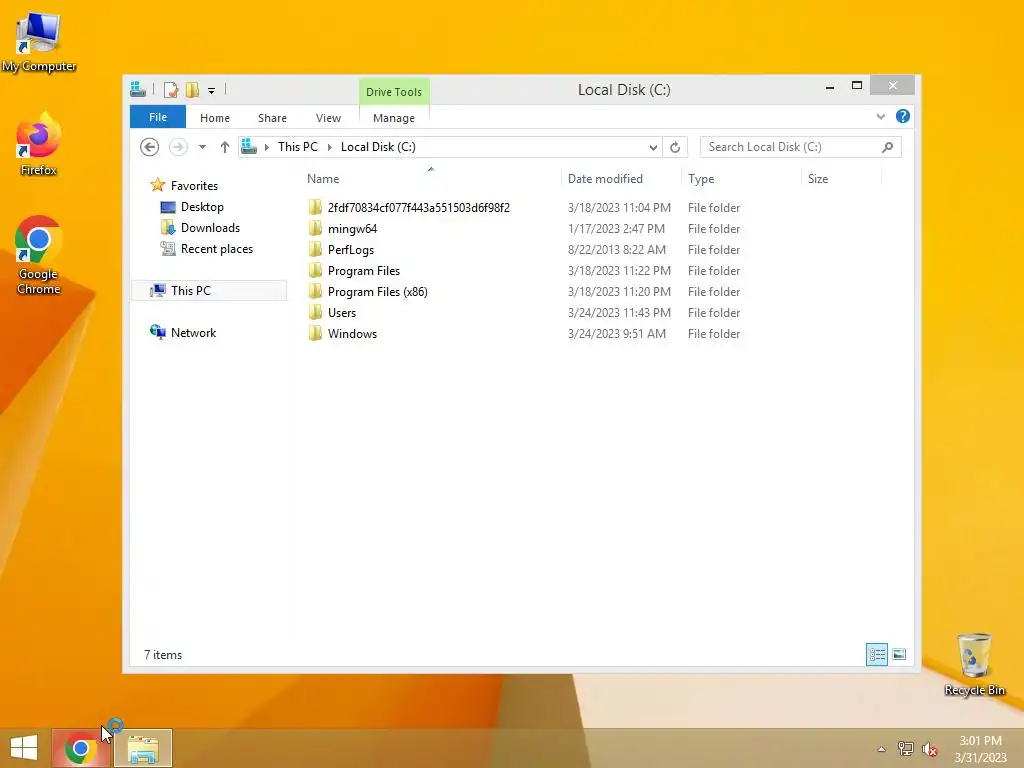Switch to the Share ribbon tab

(x=272, y=118)
